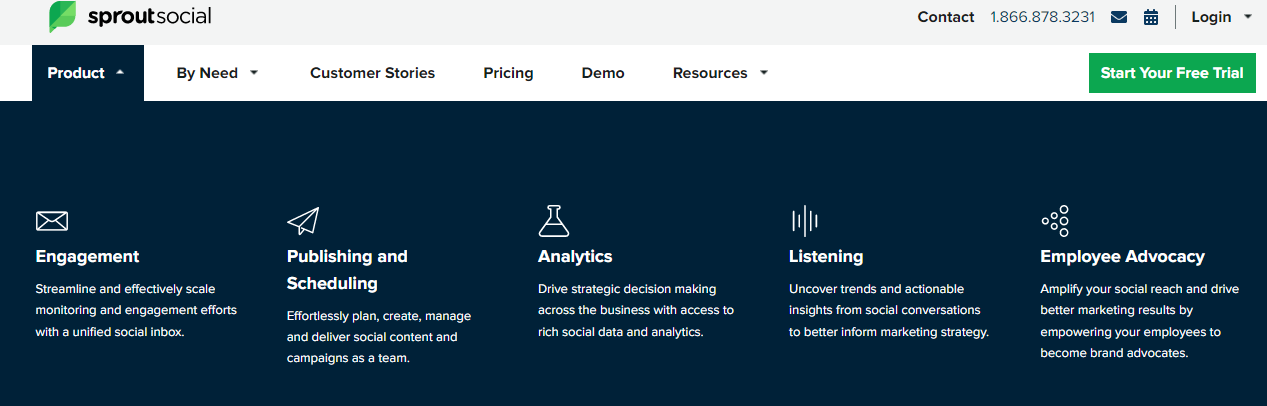The image size is (1267, 406).
Task: Open the email envelope icon in header
Action: [1119, 17]
